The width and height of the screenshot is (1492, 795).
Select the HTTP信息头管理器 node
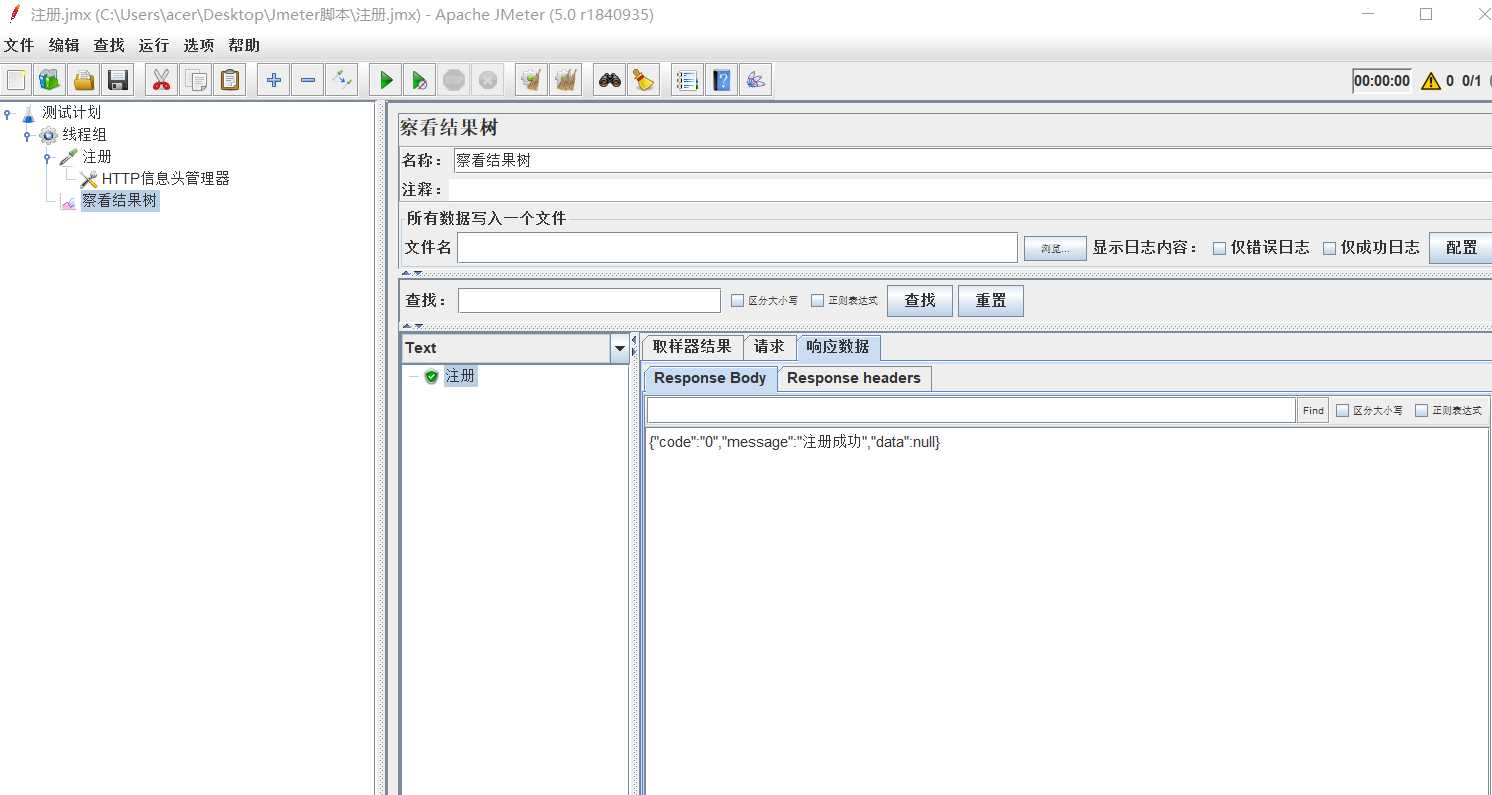(166, 178)
